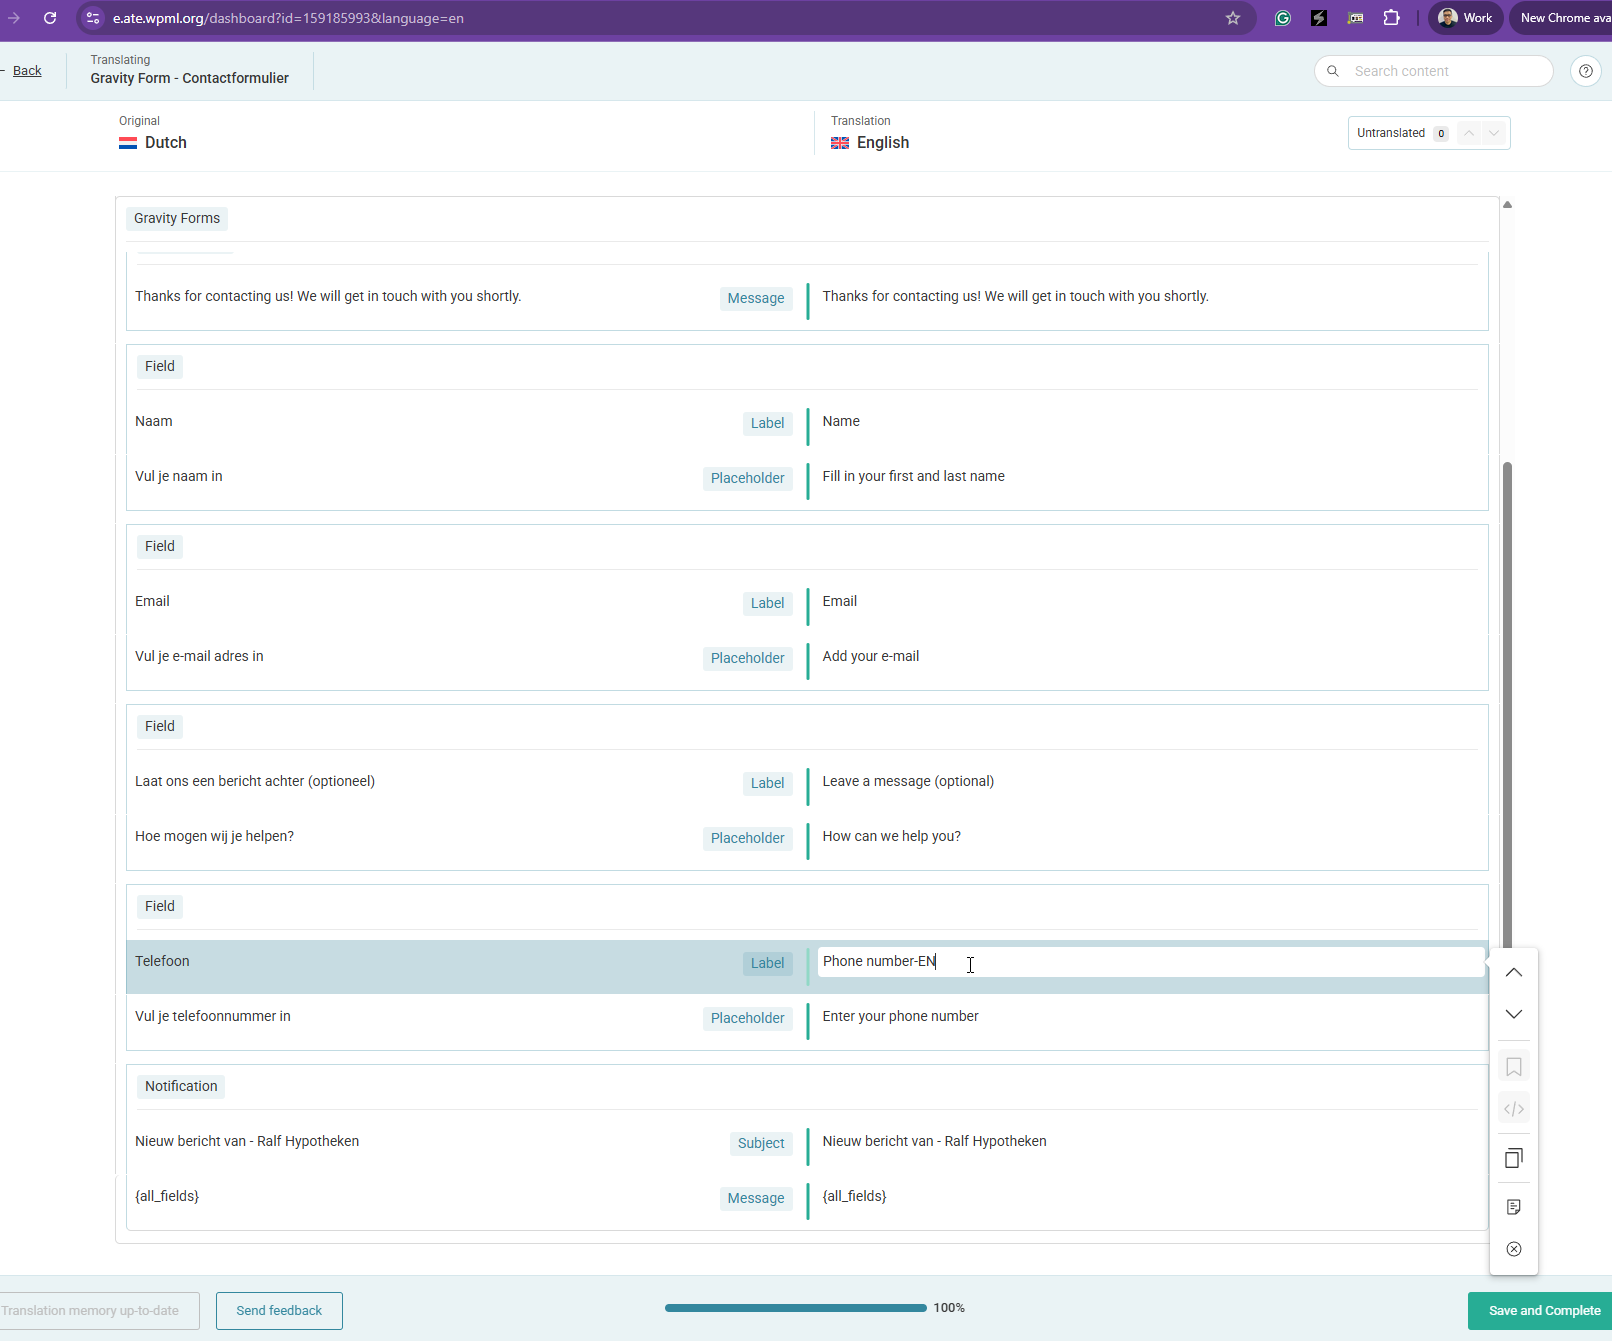Select 'Leave a message (optional)' translation
The height and width of the screenshot is (1341, 1612).
click(x=908, y=781)
